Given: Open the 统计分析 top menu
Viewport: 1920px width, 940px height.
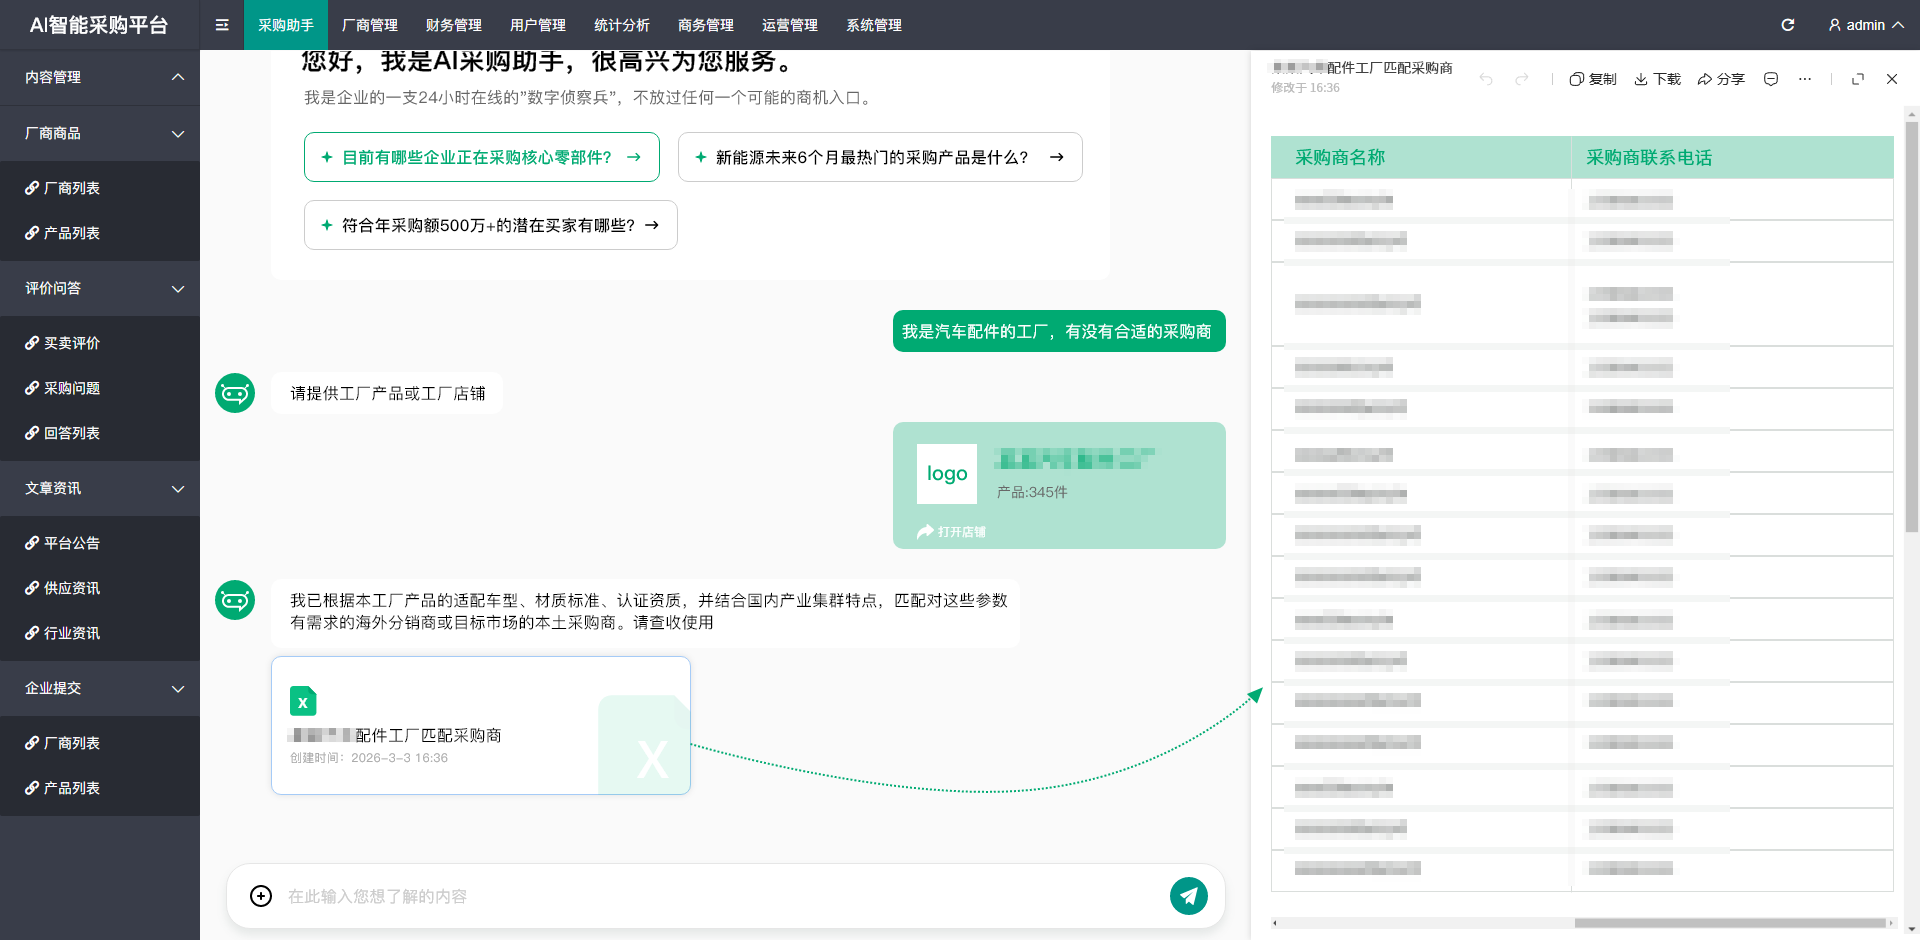Looking at the screenshot, I should [x=622, y=25].
